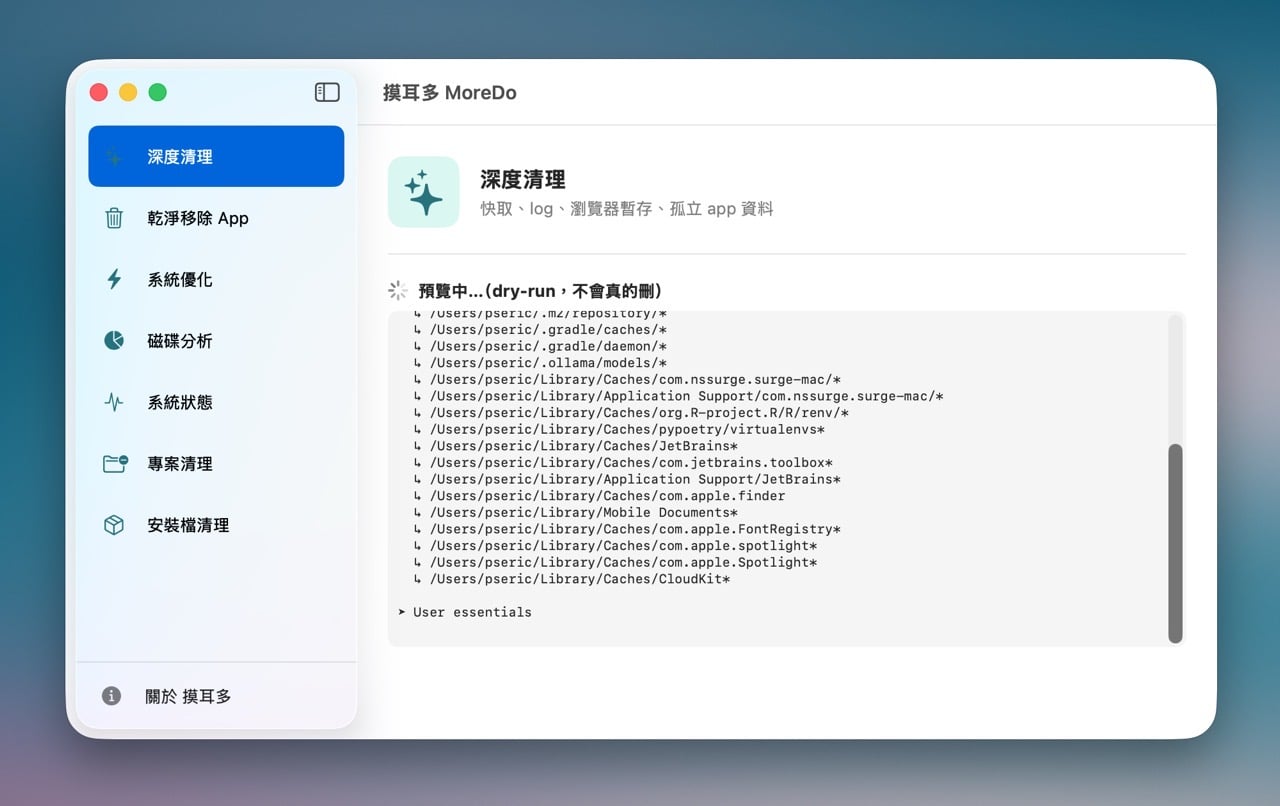Click the spinning progress indicator near 預覽中
The height and width of the screenshot is (806, 1280).
pyautogui.click(x=397, y=290)
